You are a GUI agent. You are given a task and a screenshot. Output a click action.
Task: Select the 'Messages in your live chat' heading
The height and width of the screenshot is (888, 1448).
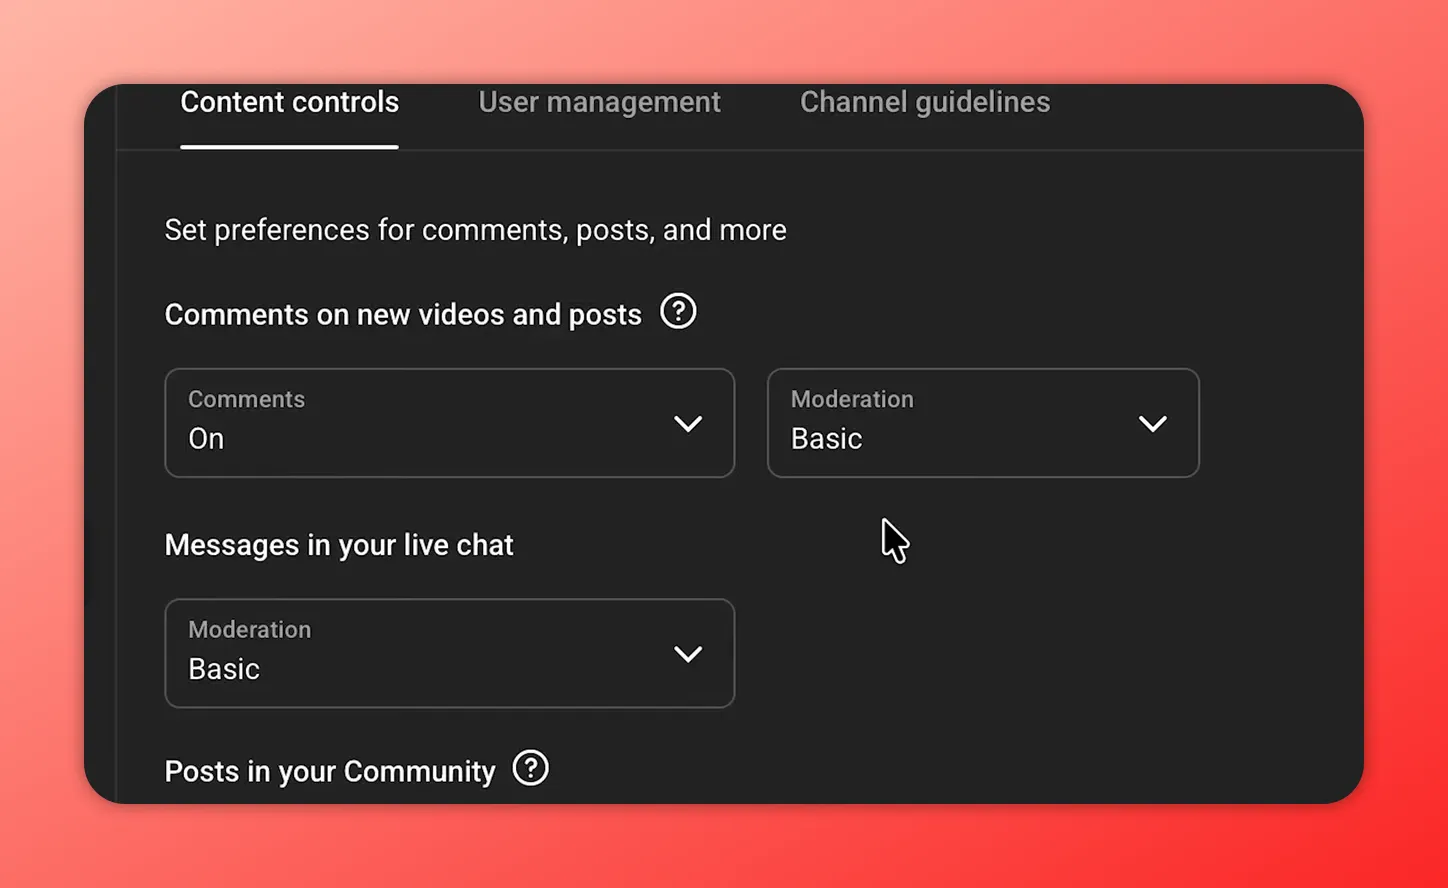tap(339, 545)
